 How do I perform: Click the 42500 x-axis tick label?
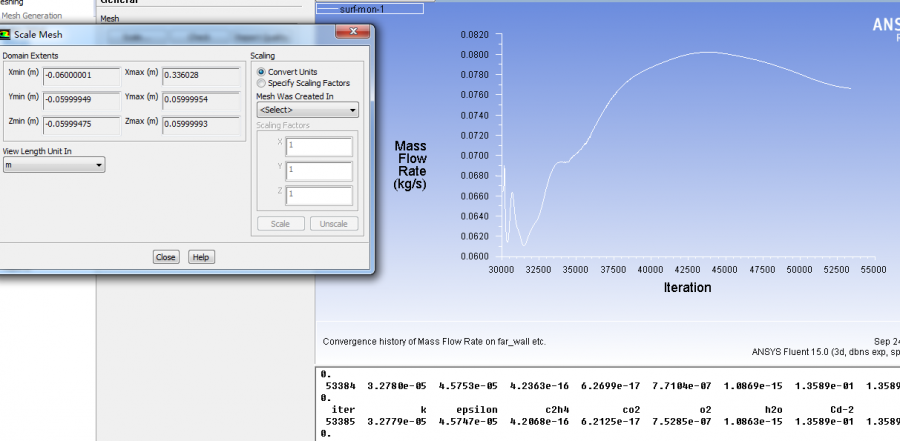(x=687, y=270)
